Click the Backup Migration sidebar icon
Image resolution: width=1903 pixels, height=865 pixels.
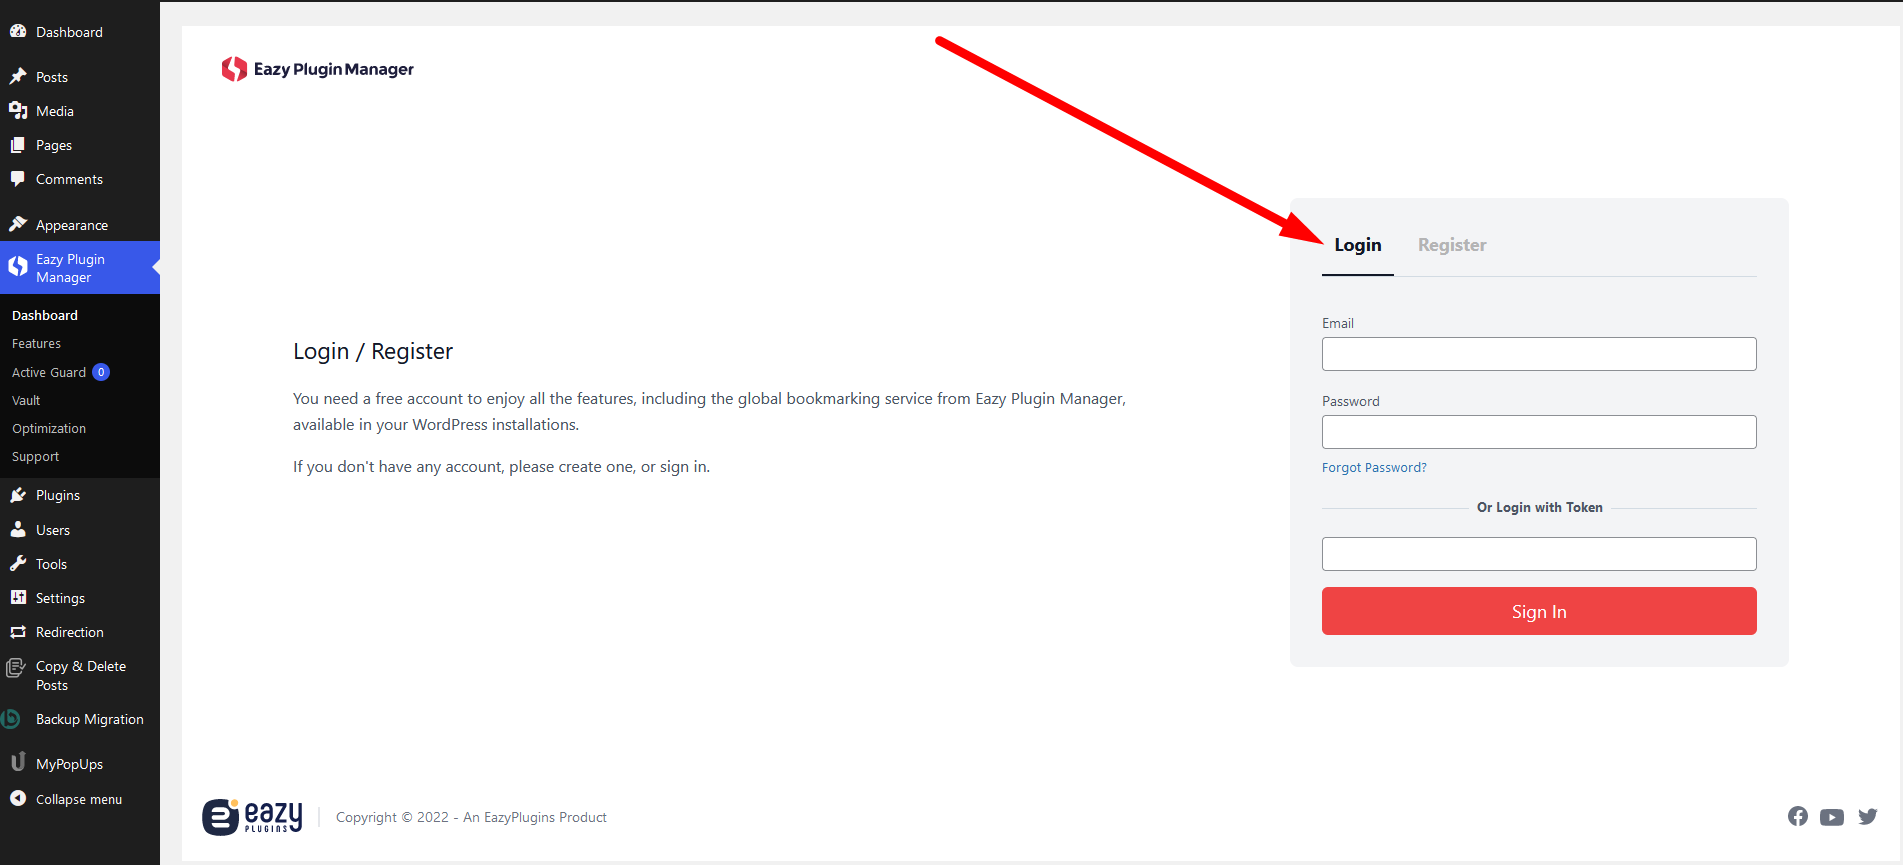click(13, 719)
